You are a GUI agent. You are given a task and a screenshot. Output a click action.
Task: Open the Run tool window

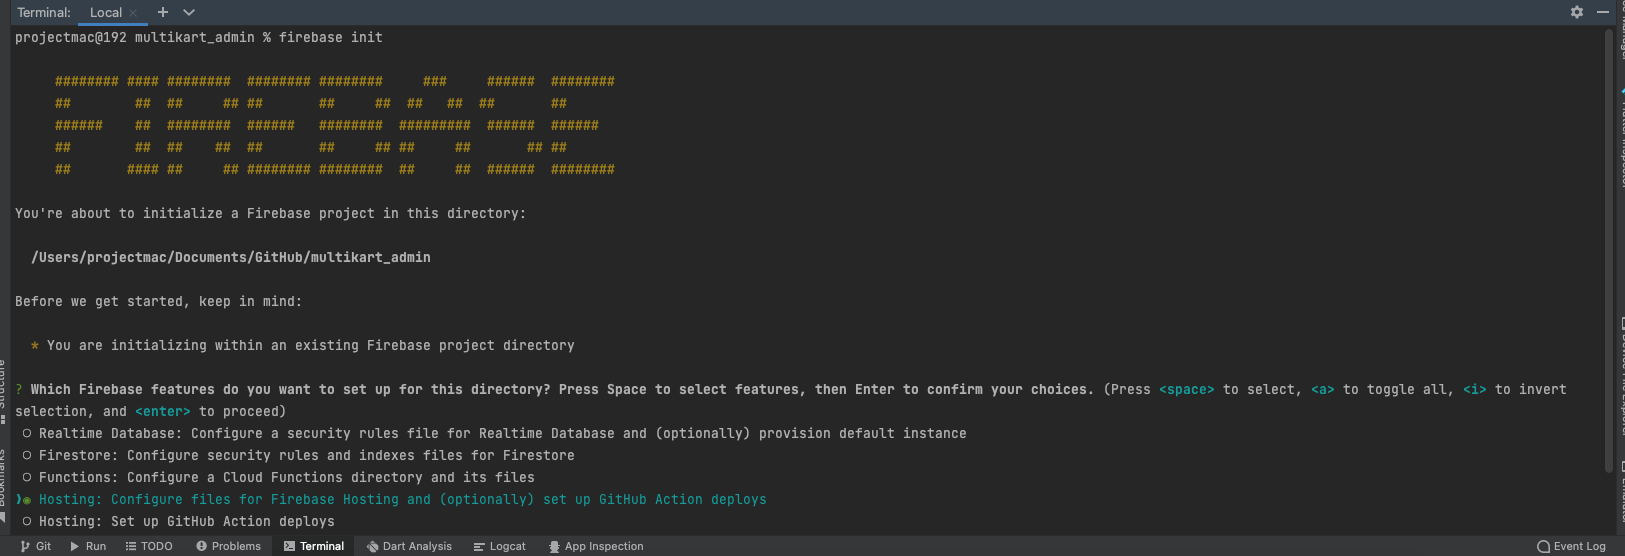click(x=88, y=546)
